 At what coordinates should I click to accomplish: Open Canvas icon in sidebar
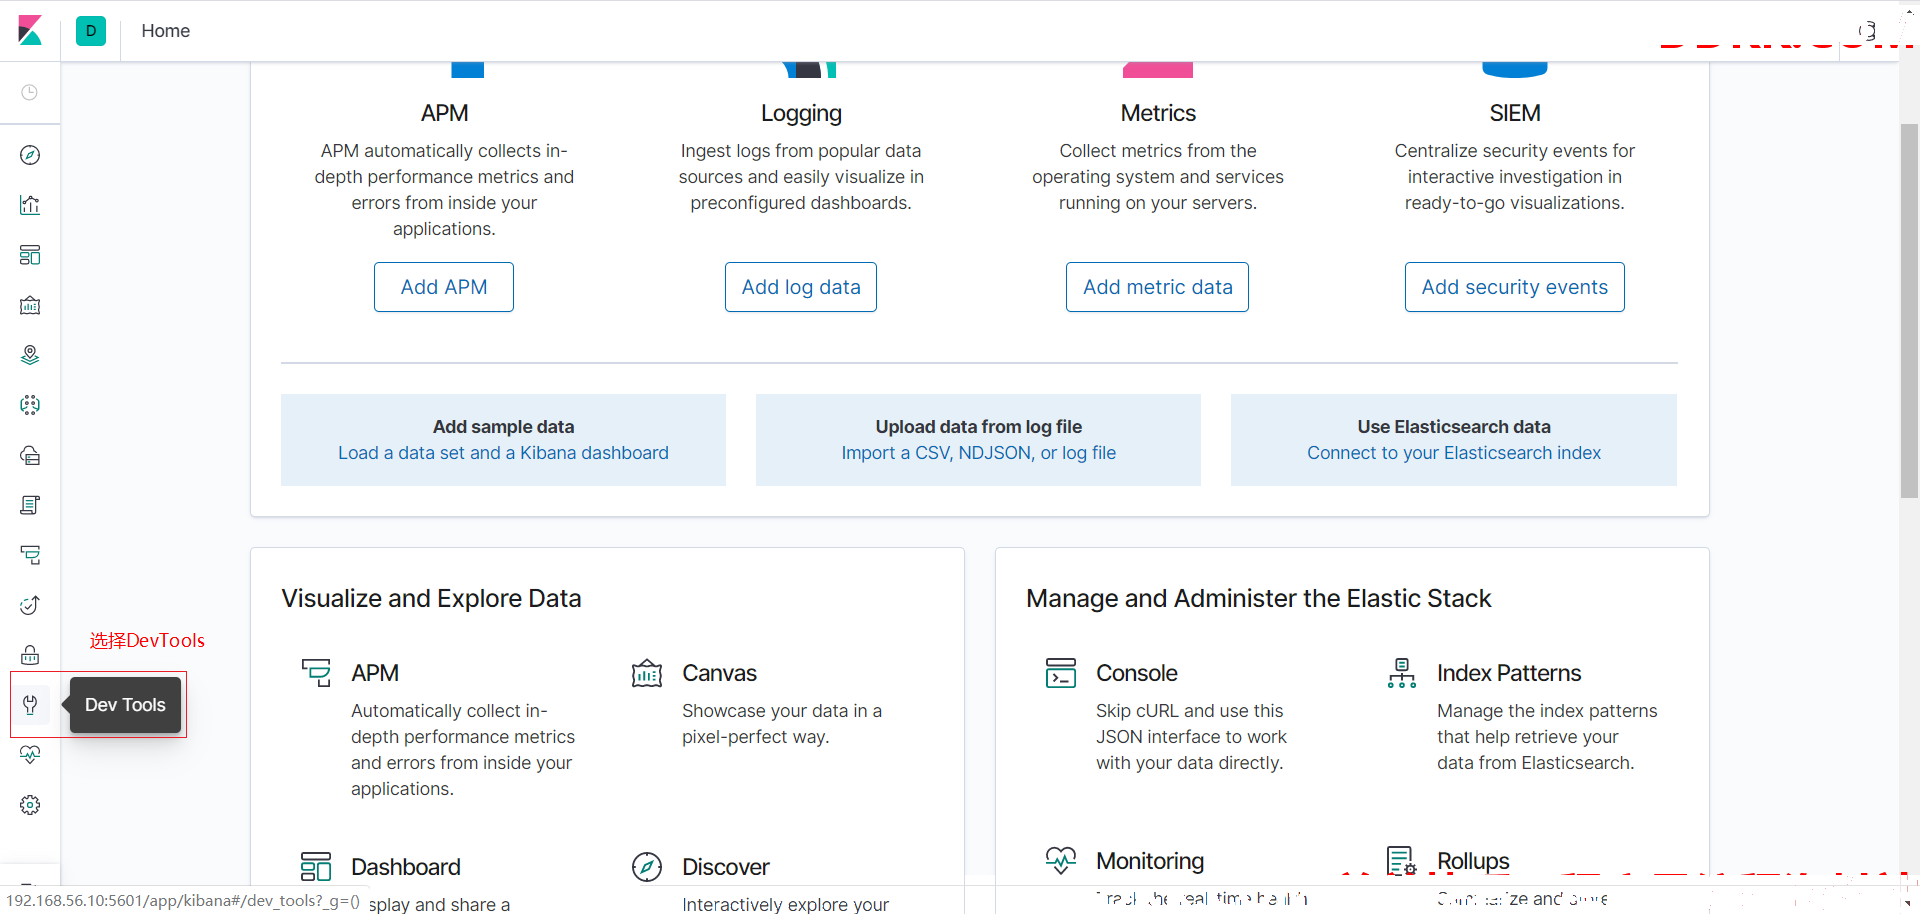(x=30, y=305)
